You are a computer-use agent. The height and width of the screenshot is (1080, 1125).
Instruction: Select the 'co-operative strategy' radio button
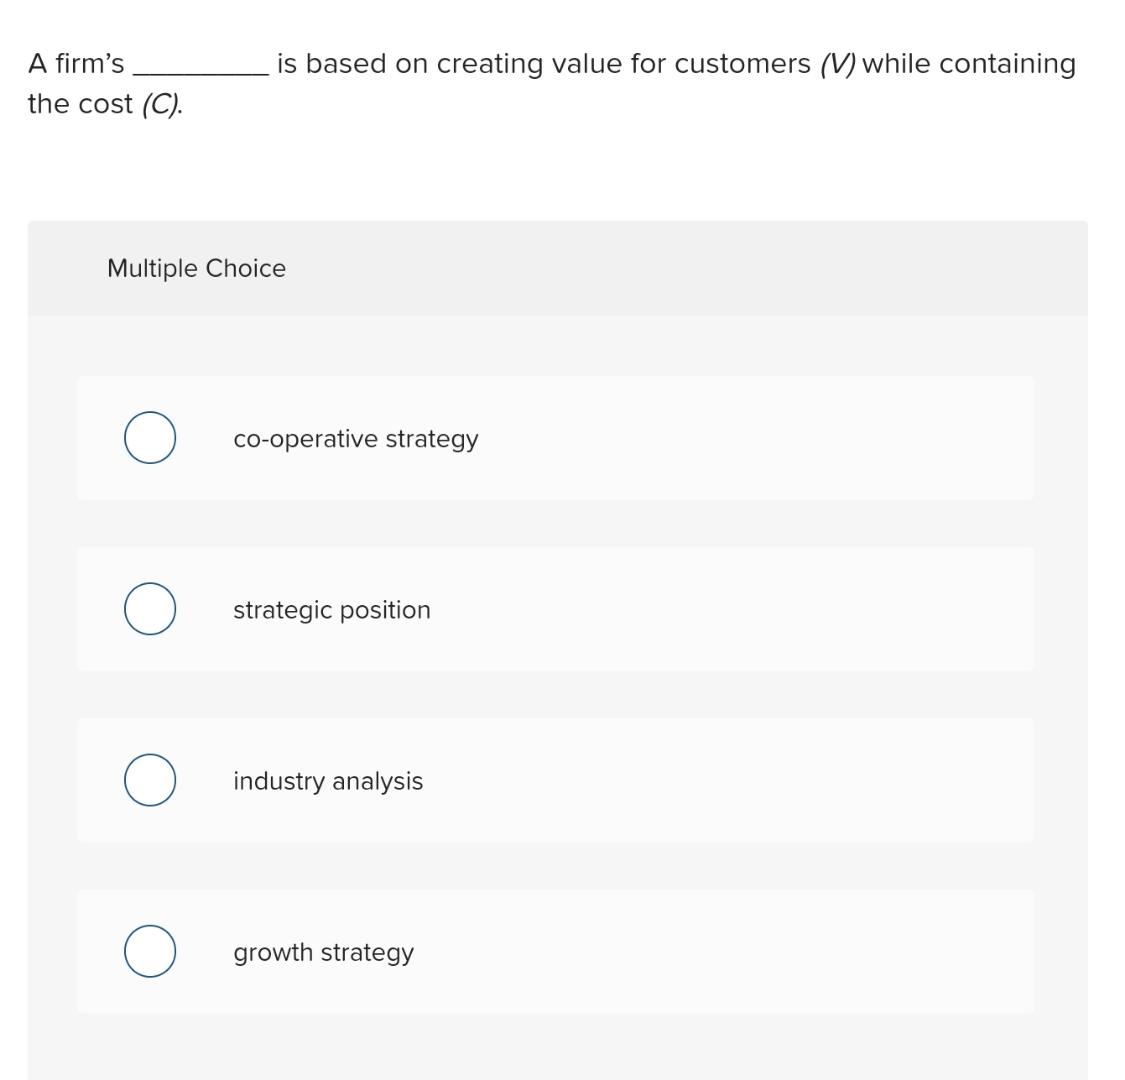150,437
